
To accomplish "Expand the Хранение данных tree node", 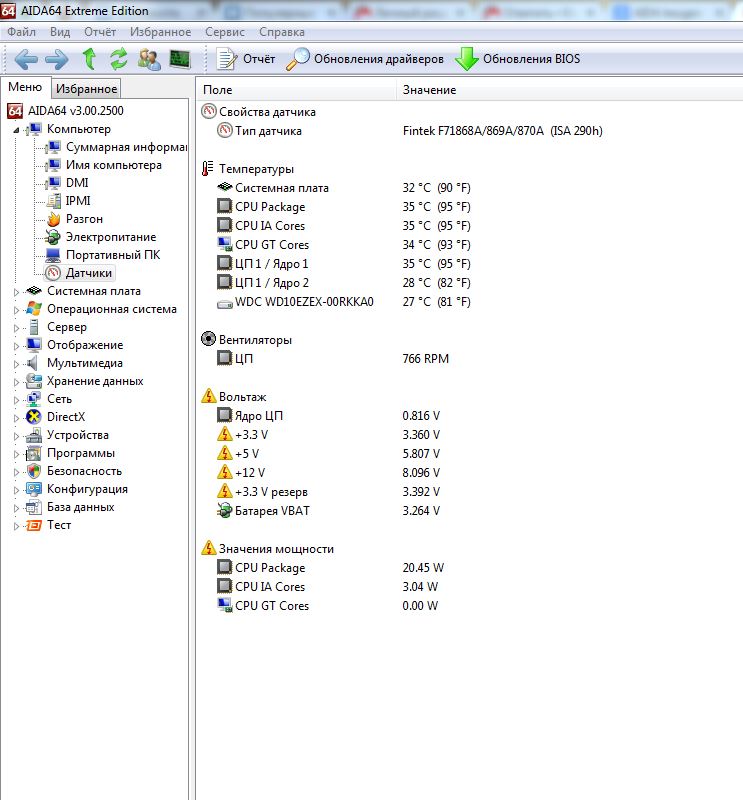I will 16,382.
